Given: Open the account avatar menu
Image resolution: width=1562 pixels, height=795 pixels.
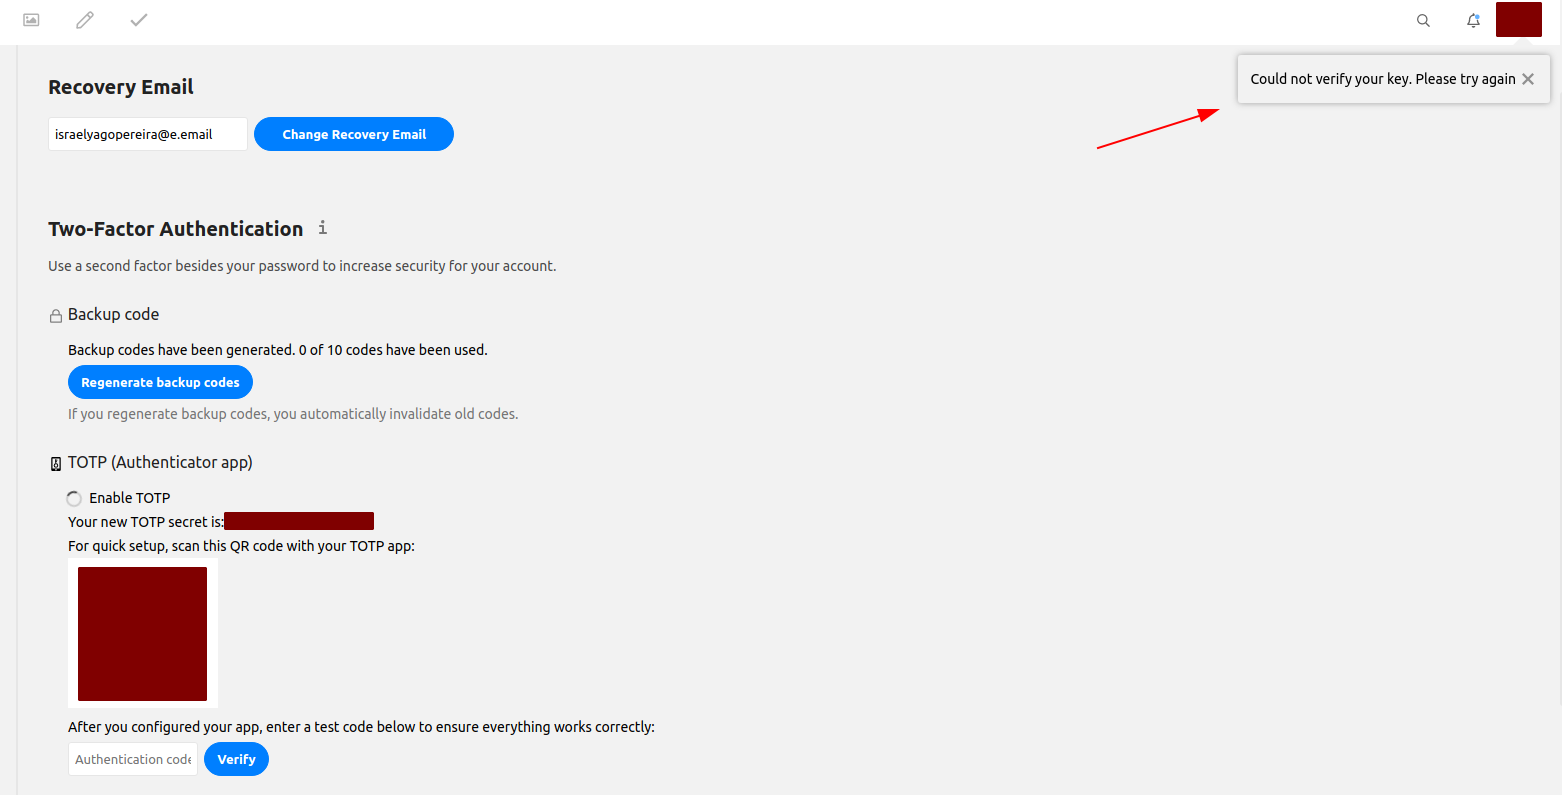Looking at the screenshot, I should [x=1518, y=19].
